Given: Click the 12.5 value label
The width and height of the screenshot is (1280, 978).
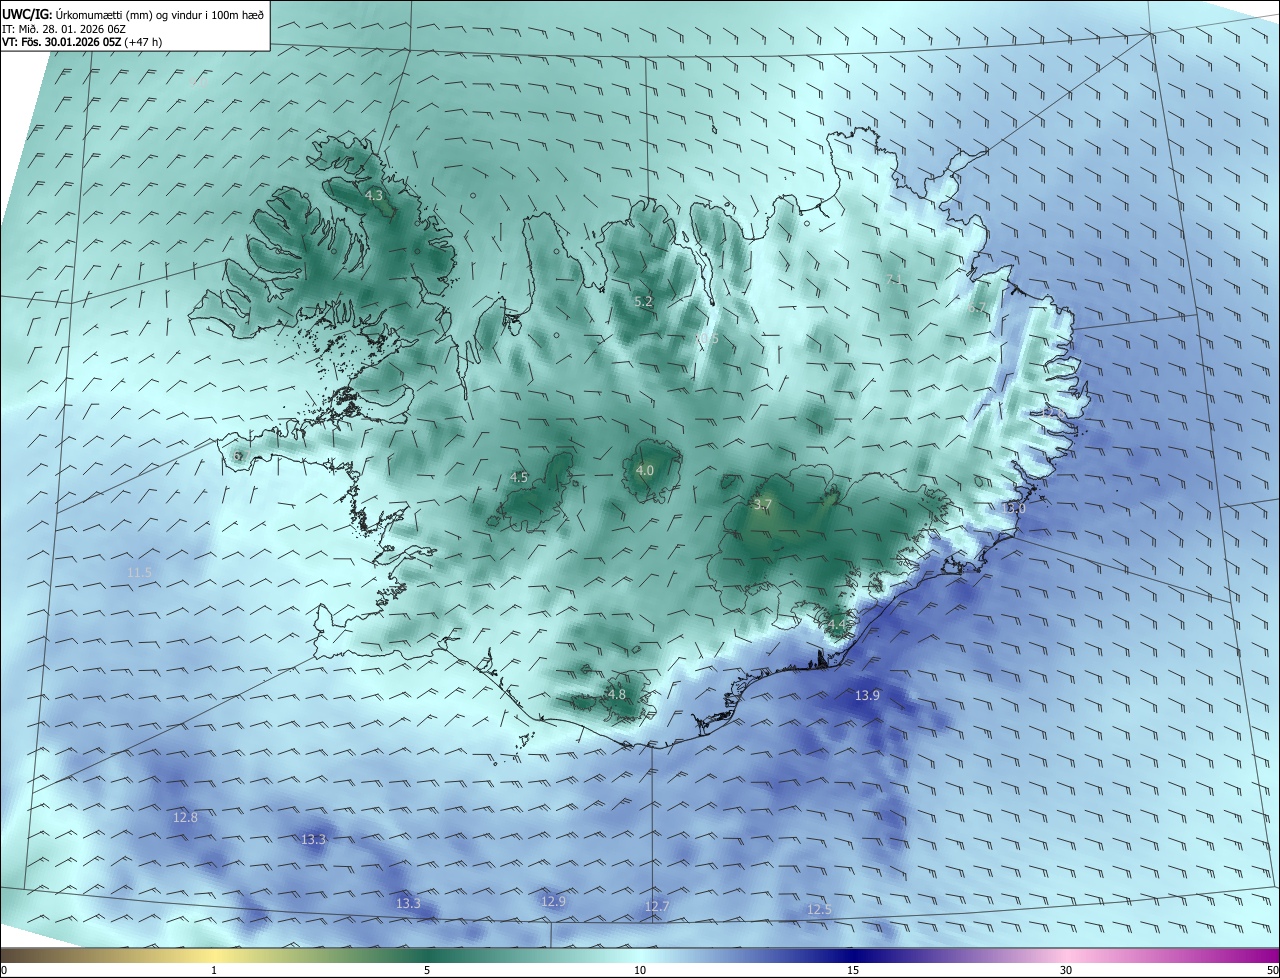Looking at the screenshot, I should click(x=819, y=909).
